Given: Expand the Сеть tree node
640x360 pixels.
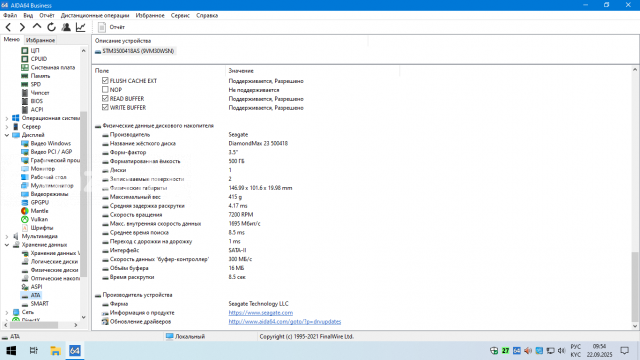Looking at the screenshot, I should click(7, 312).
